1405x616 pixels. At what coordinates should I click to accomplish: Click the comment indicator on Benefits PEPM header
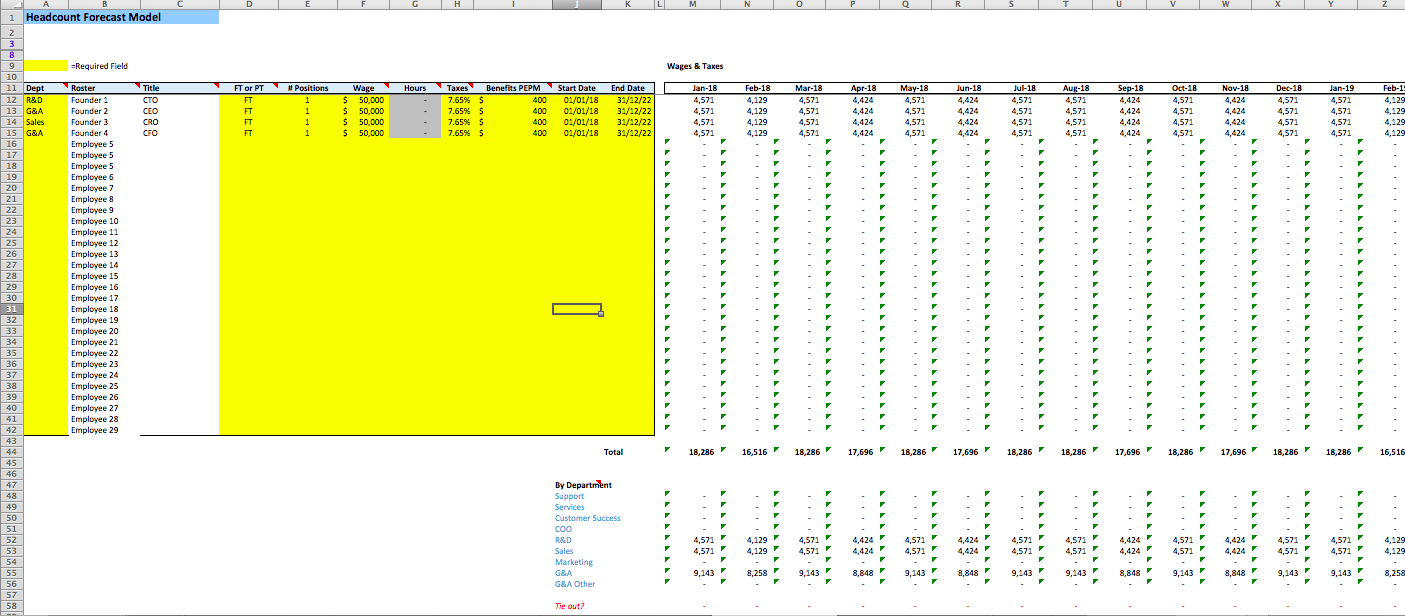548,87
